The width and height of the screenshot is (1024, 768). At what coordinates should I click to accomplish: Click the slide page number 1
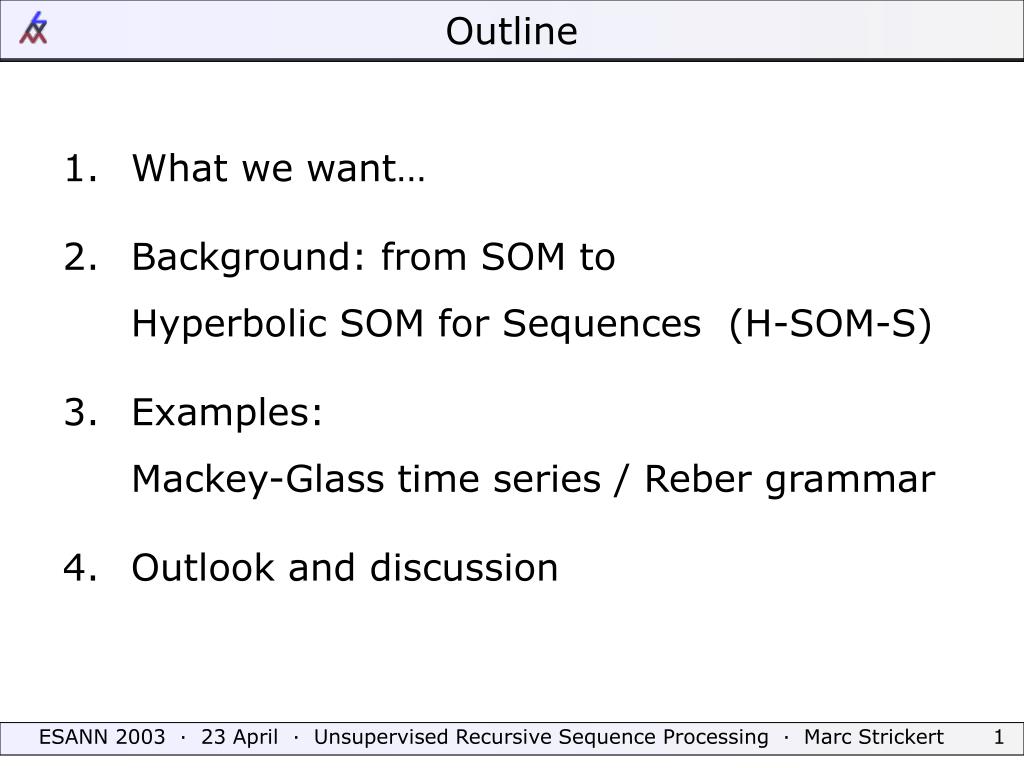click(999, 737)
